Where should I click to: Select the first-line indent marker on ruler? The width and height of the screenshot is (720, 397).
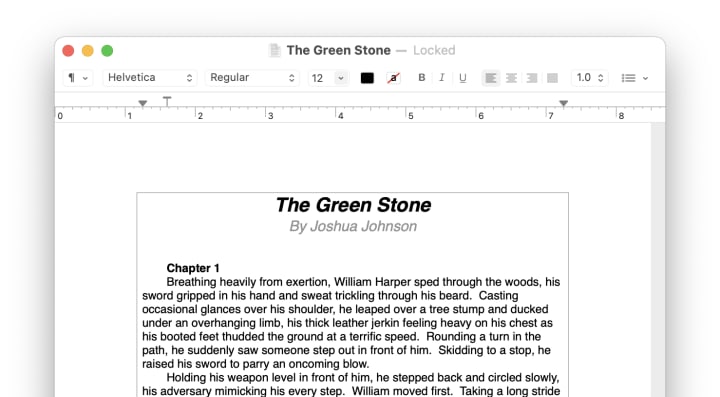[x=167, y=101]
